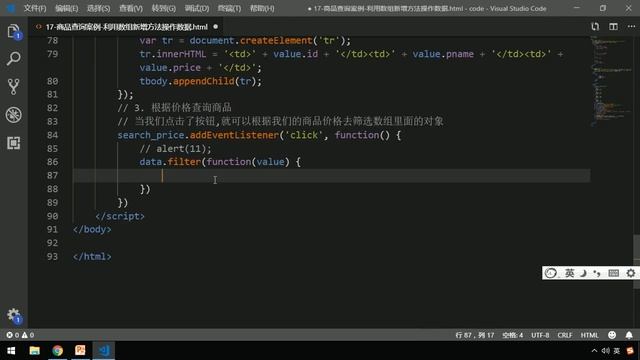Place cursor on empty line 87
The width and height of the screenshot is (640, 360).
[x=331, y=176]
